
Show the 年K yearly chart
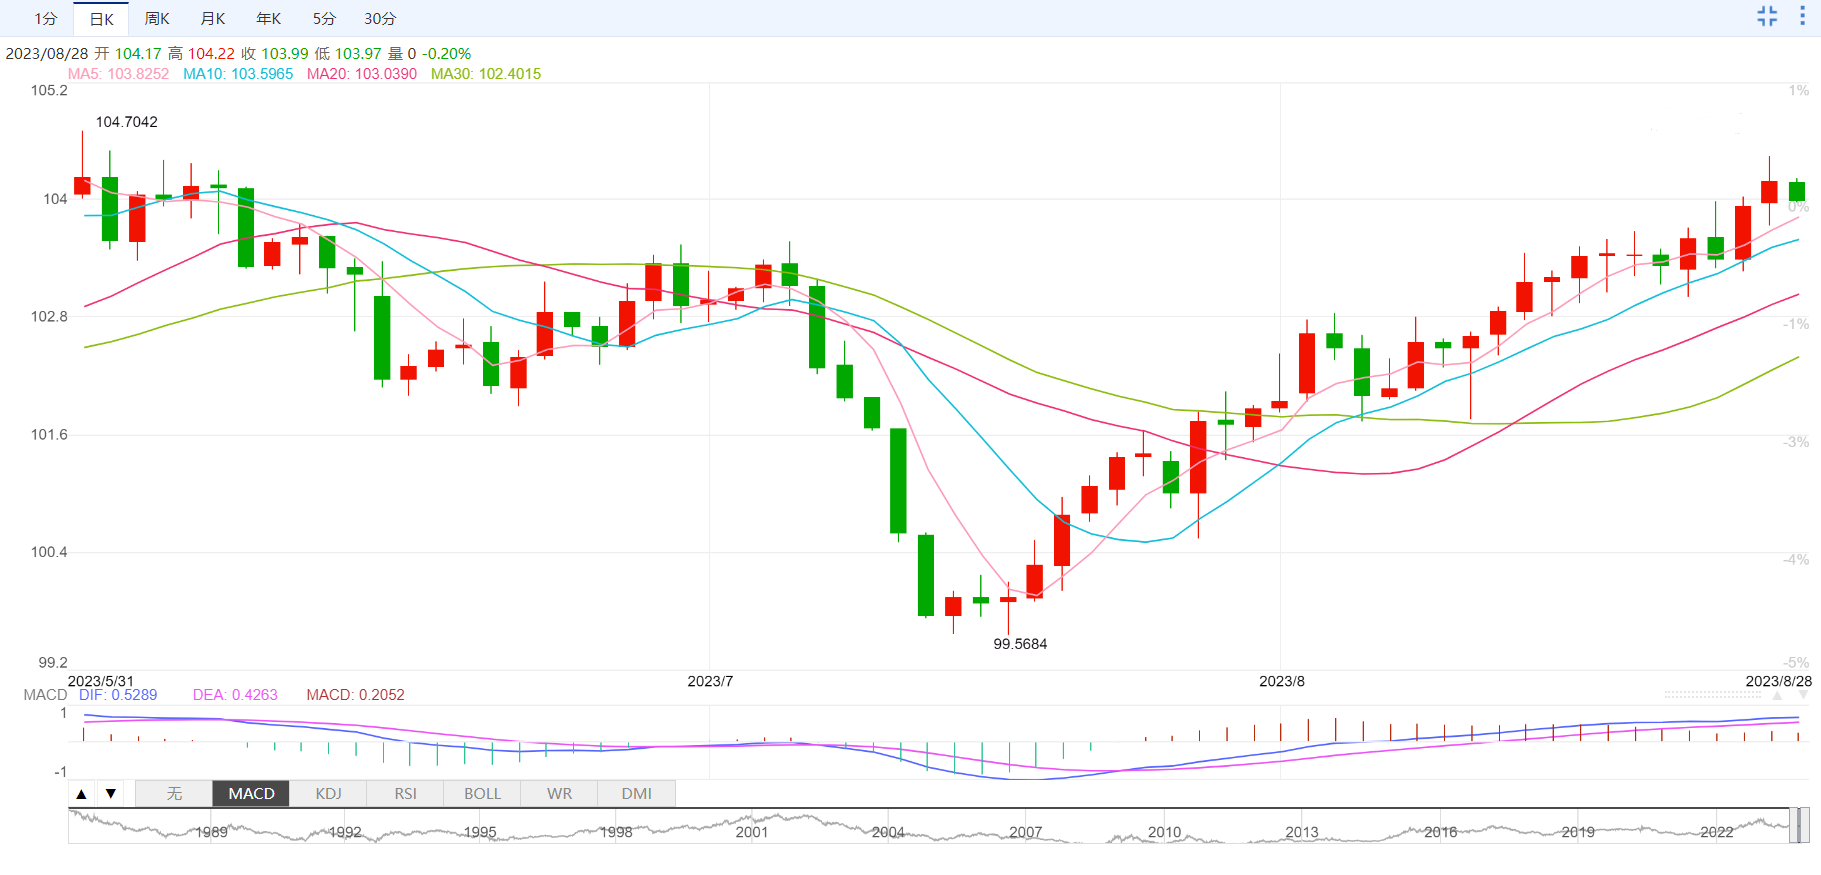point(268,19)
